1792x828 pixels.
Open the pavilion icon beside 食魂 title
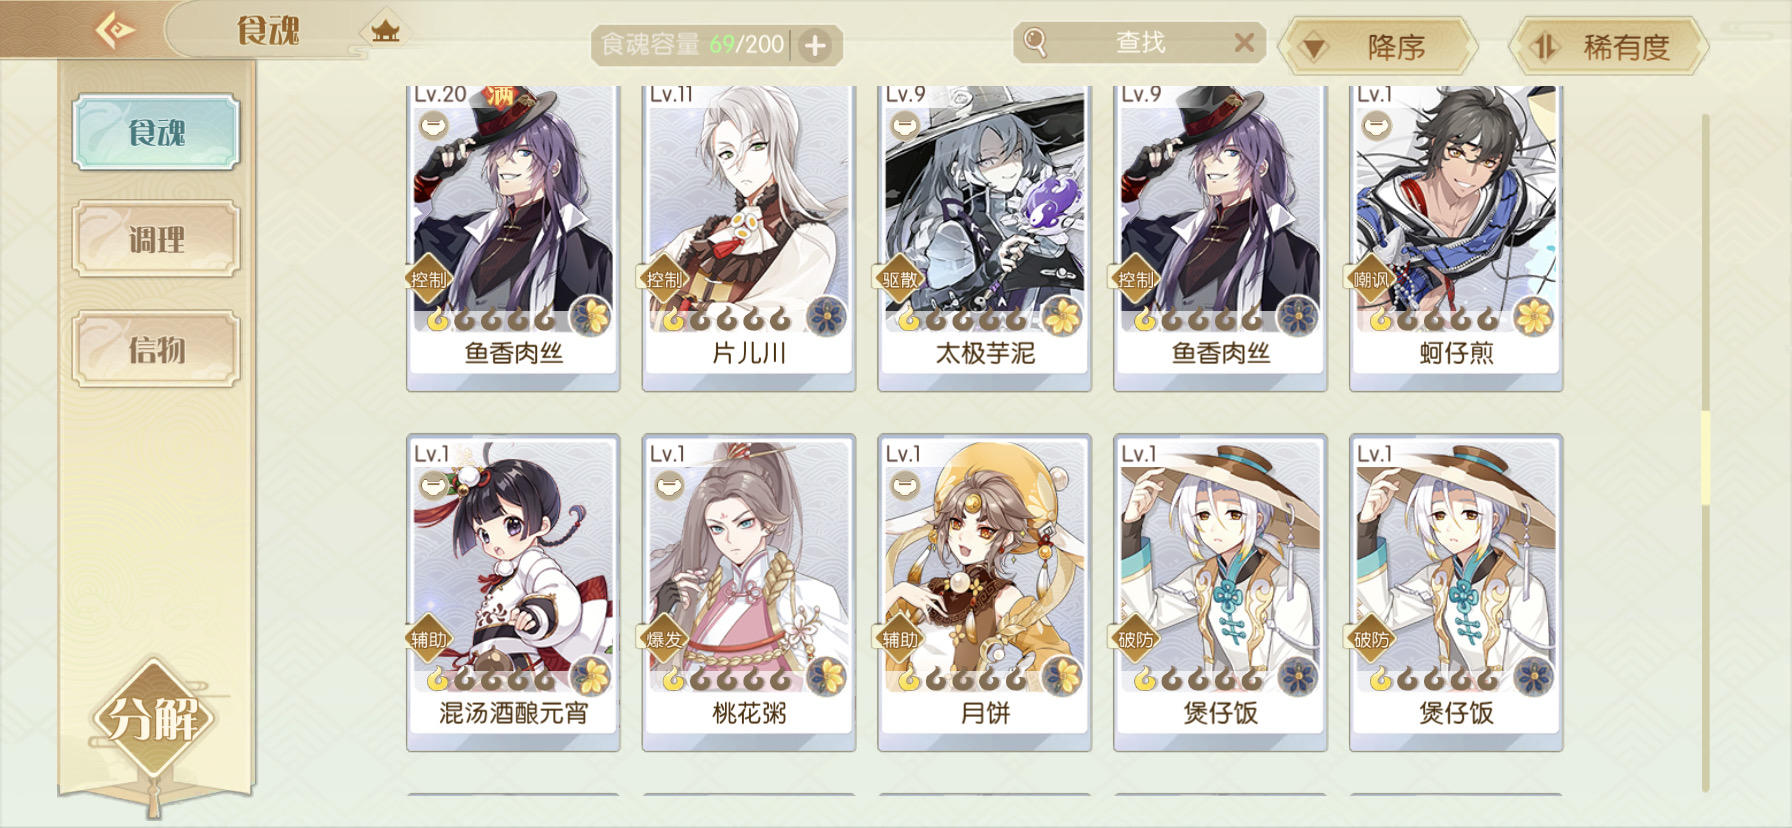pos(385,31)
